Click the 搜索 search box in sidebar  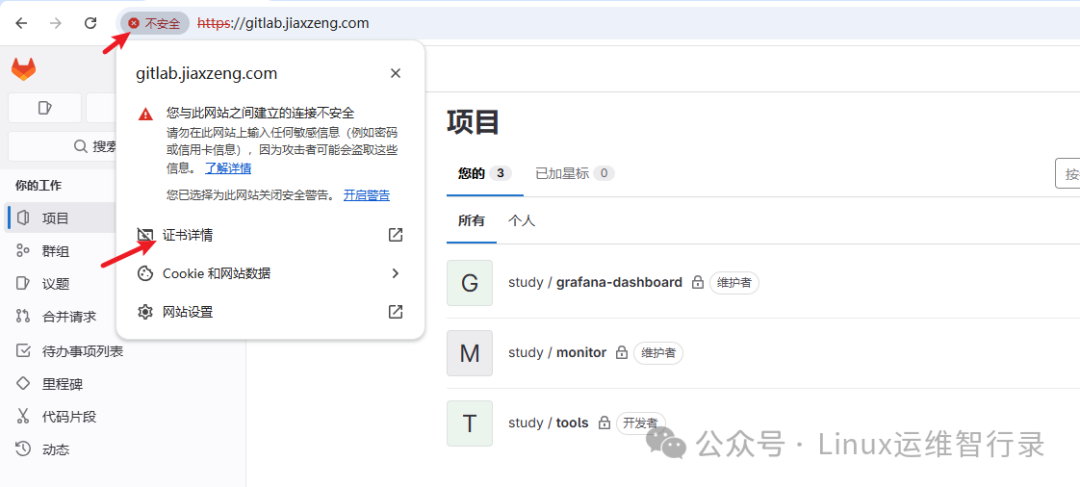[x=63, y=146]
